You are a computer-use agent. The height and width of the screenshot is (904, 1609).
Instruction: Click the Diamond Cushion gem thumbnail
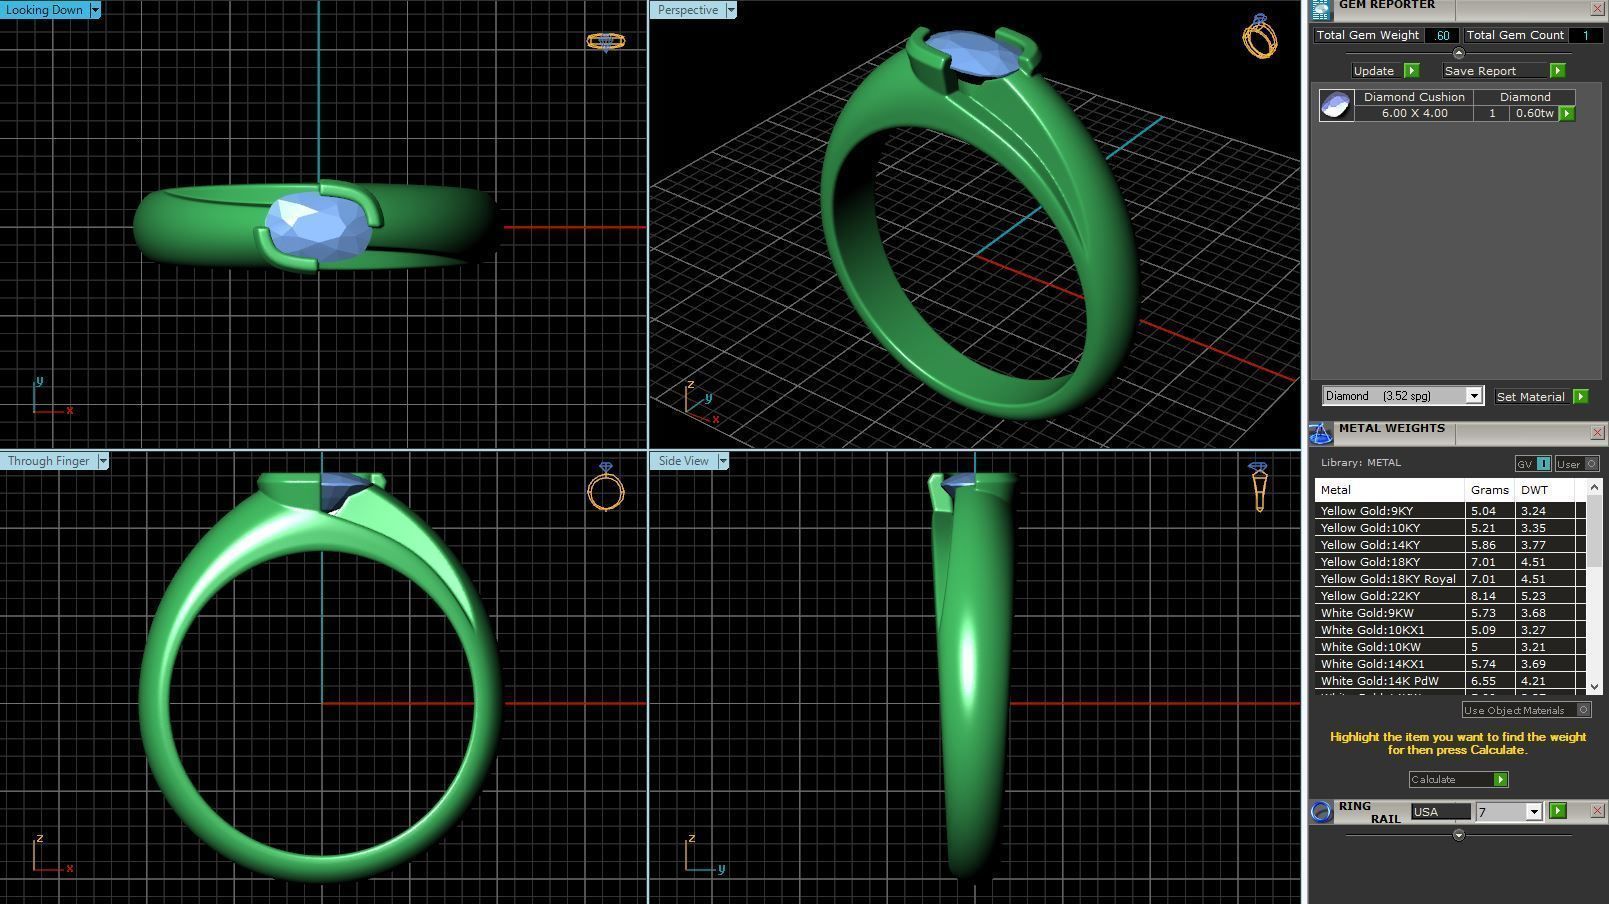(x=1336, y=105)
